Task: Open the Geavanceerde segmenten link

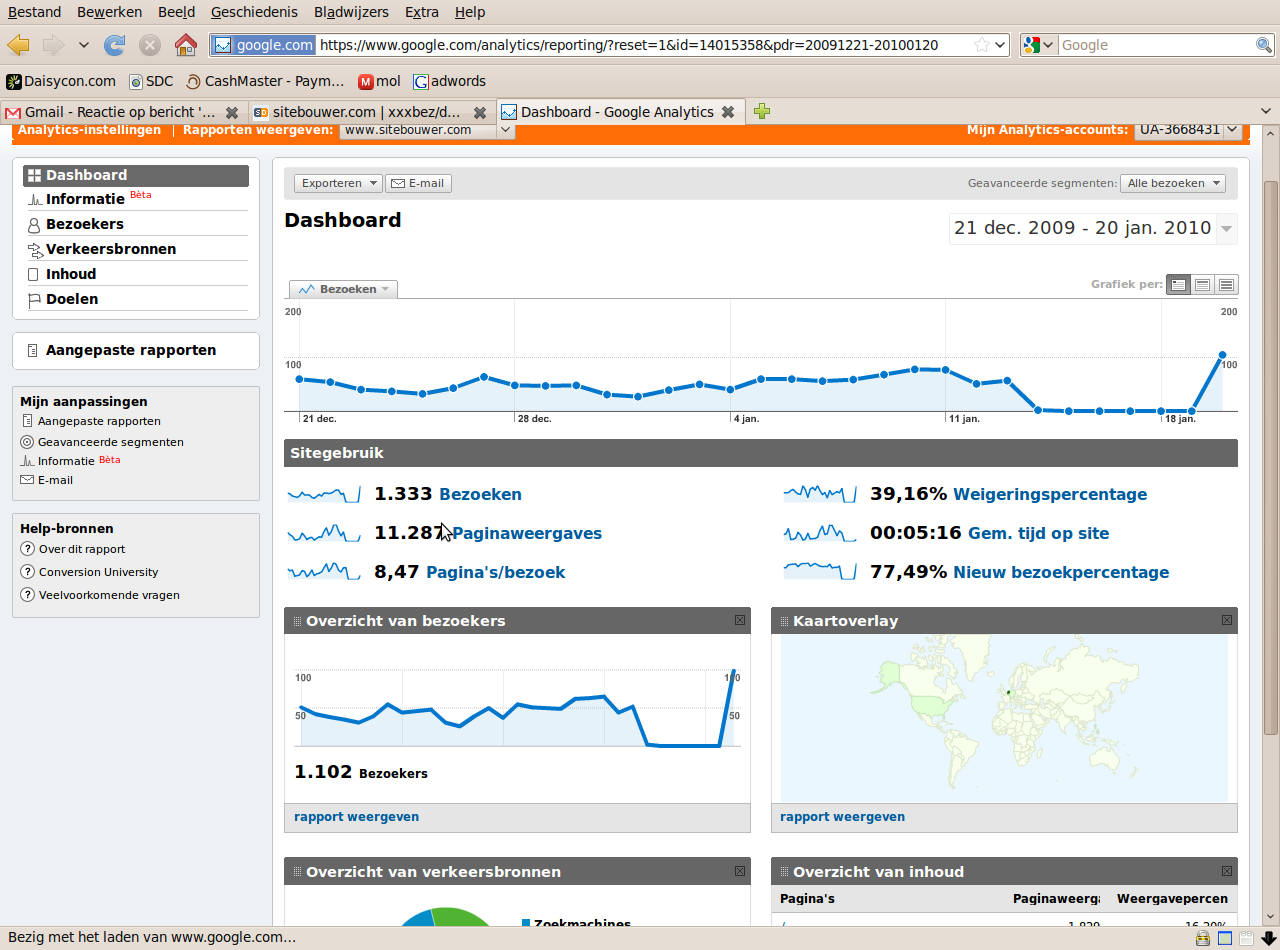Action: pyautogui.click(x=110, y=441)
